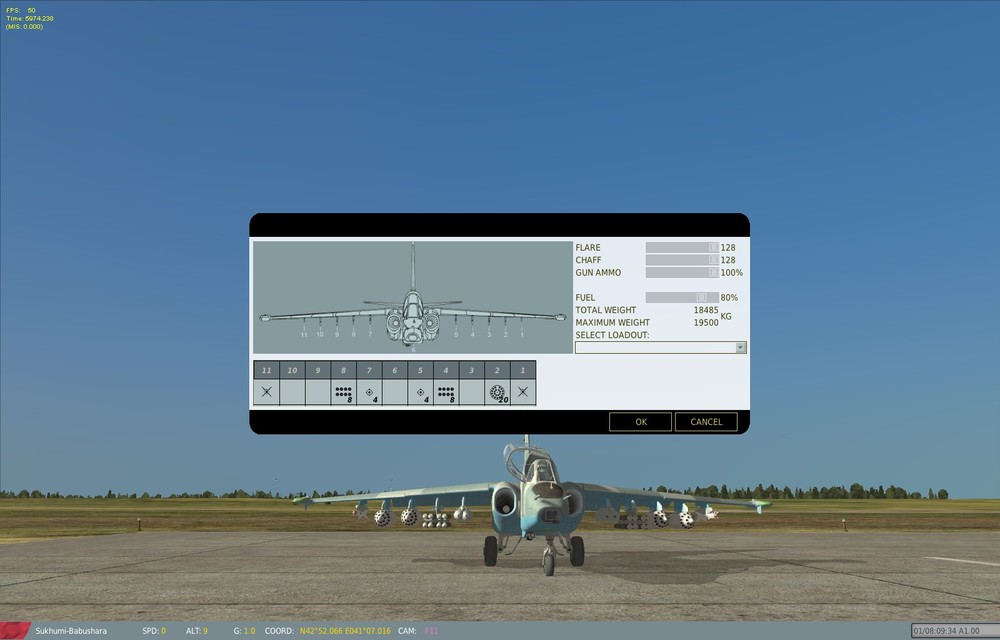Click the column header for pylon 6
1000x640 pixels.
click(x=395, y=370)
